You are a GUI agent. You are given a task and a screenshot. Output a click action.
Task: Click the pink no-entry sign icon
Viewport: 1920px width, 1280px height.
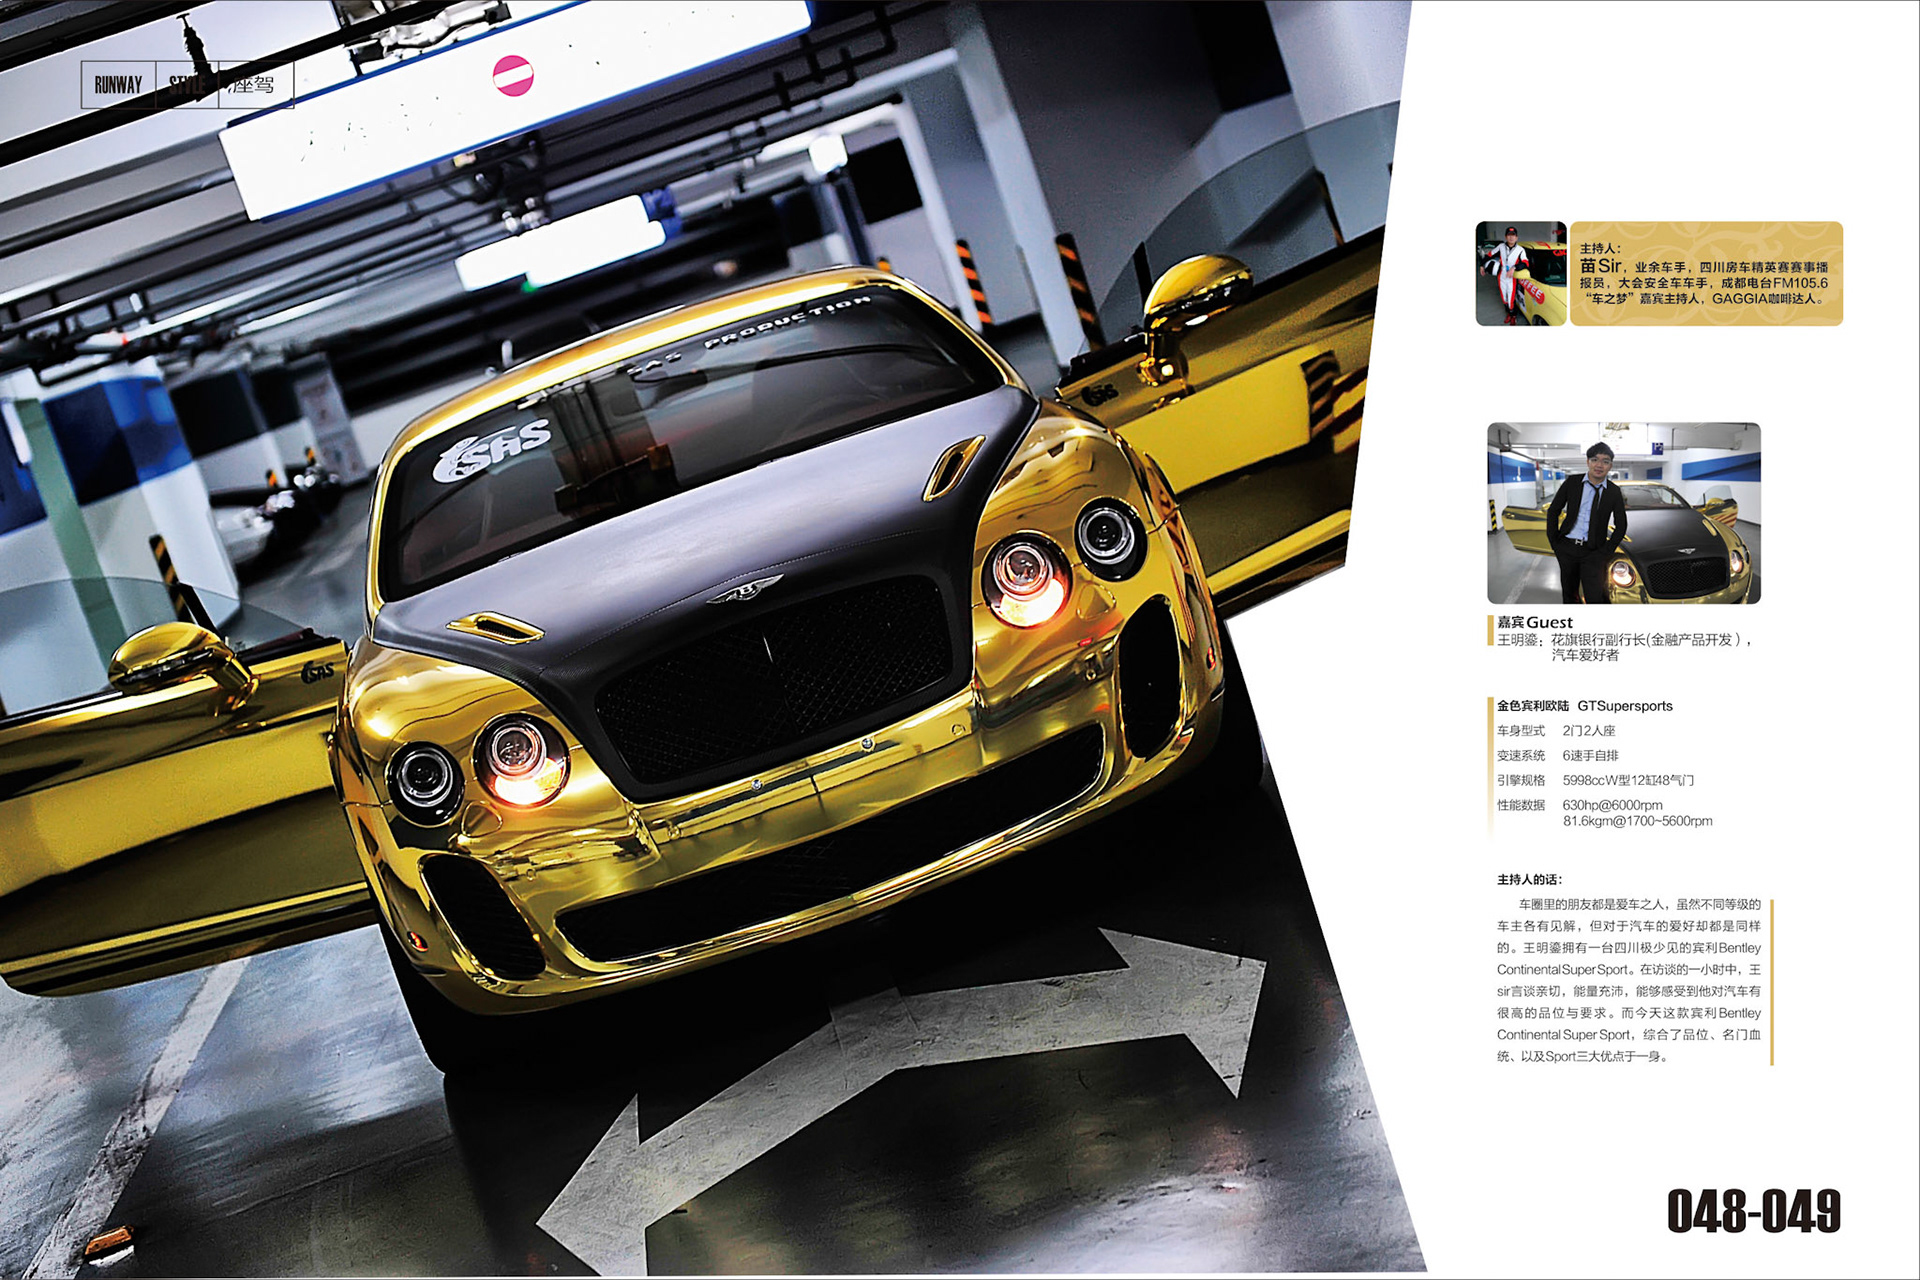(513, 76)
